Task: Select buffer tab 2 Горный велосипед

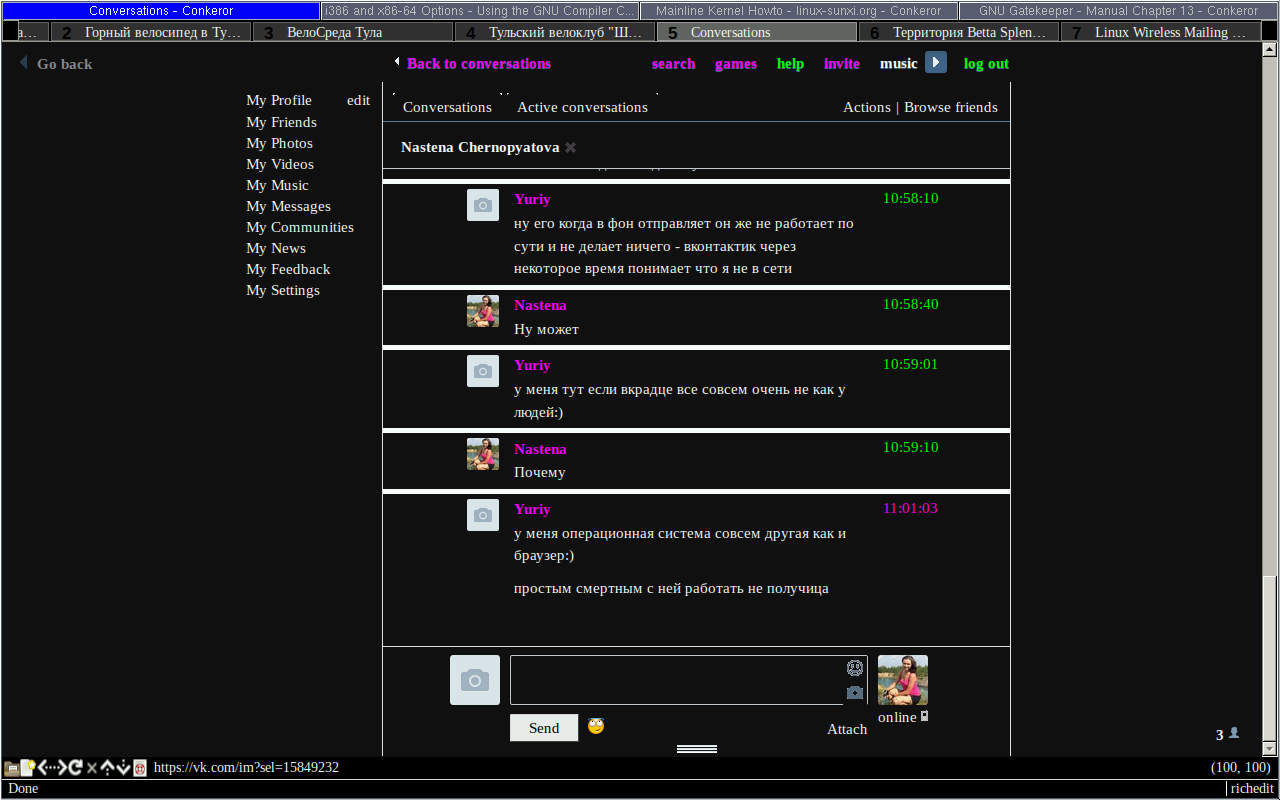Action: coord(150,32)
